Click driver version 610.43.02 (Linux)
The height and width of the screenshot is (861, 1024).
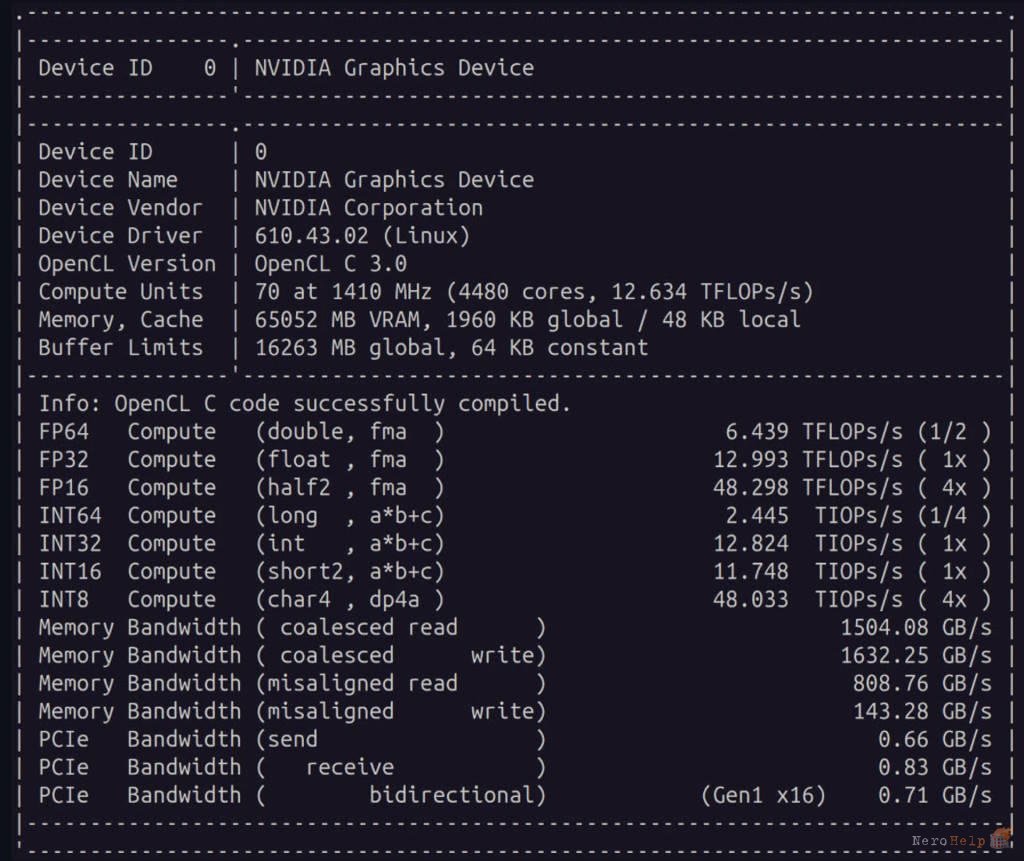click(362, 236)
